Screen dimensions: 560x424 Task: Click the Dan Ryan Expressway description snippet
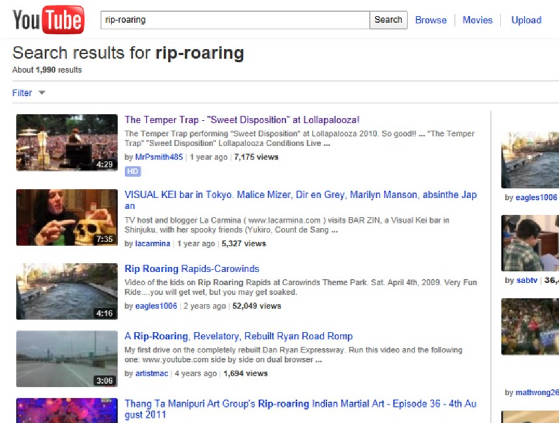[x=293, y=355]
